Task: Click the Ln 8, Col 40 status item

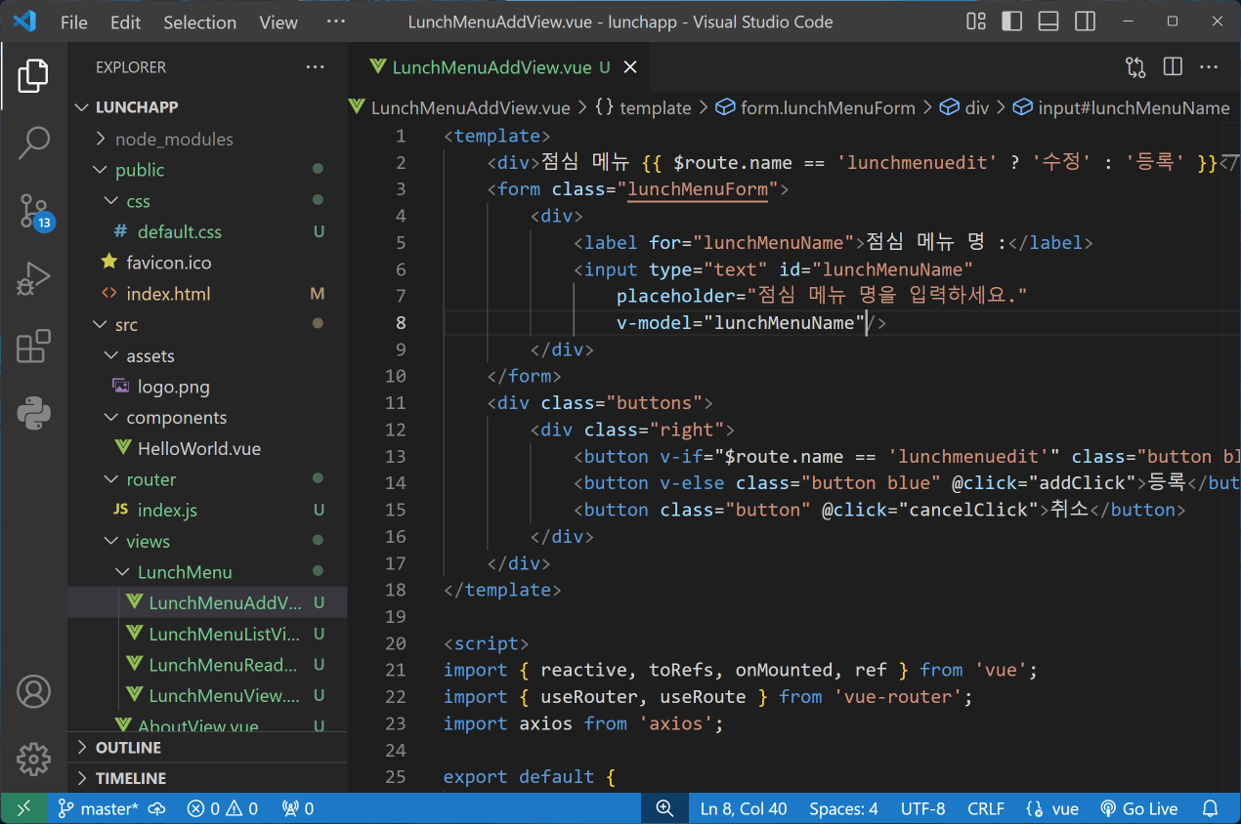Action: [743, 808]
